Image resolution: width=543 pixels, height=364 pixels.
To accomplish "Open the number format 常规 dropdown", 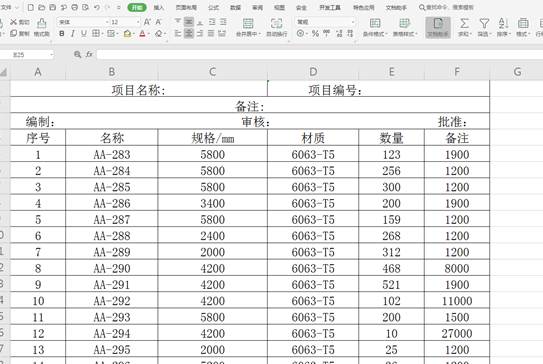I will click(x=353, y=22).
